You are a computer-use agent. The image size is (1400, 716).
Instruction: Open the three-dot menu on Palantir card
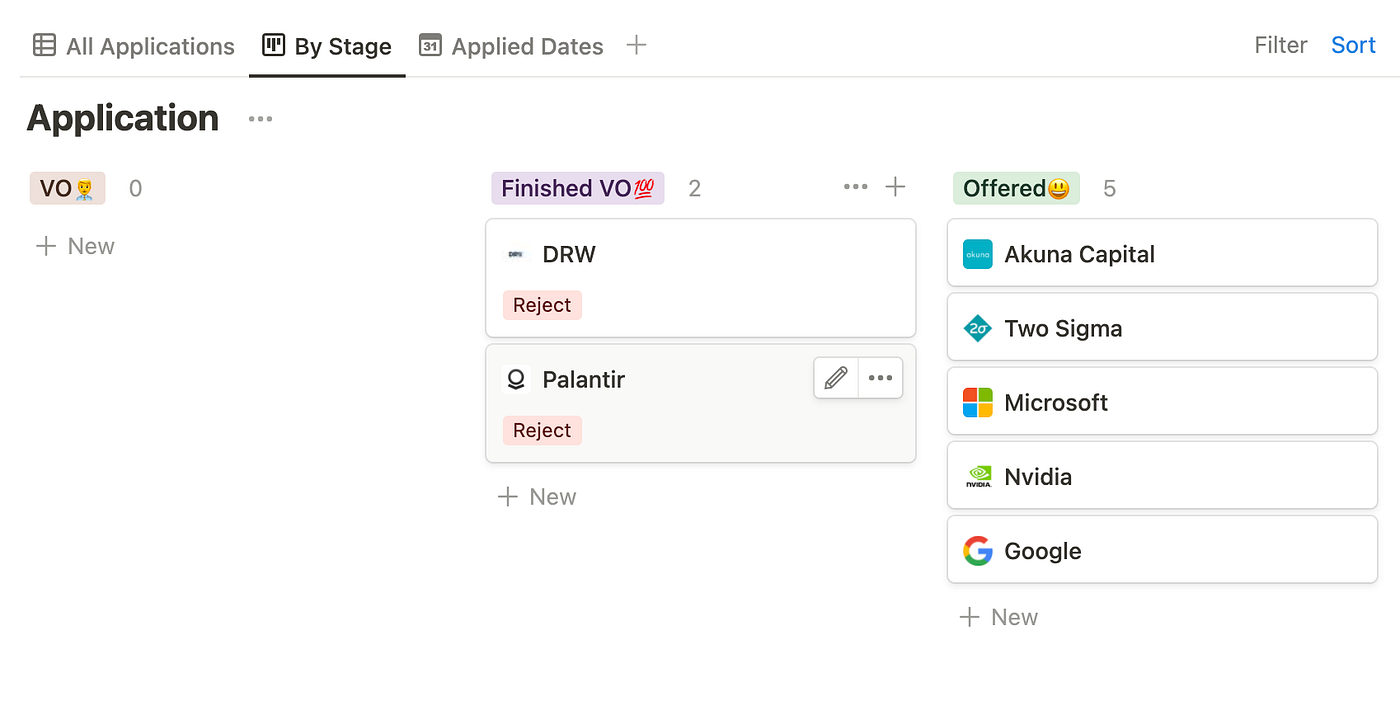tap(880, 378)
